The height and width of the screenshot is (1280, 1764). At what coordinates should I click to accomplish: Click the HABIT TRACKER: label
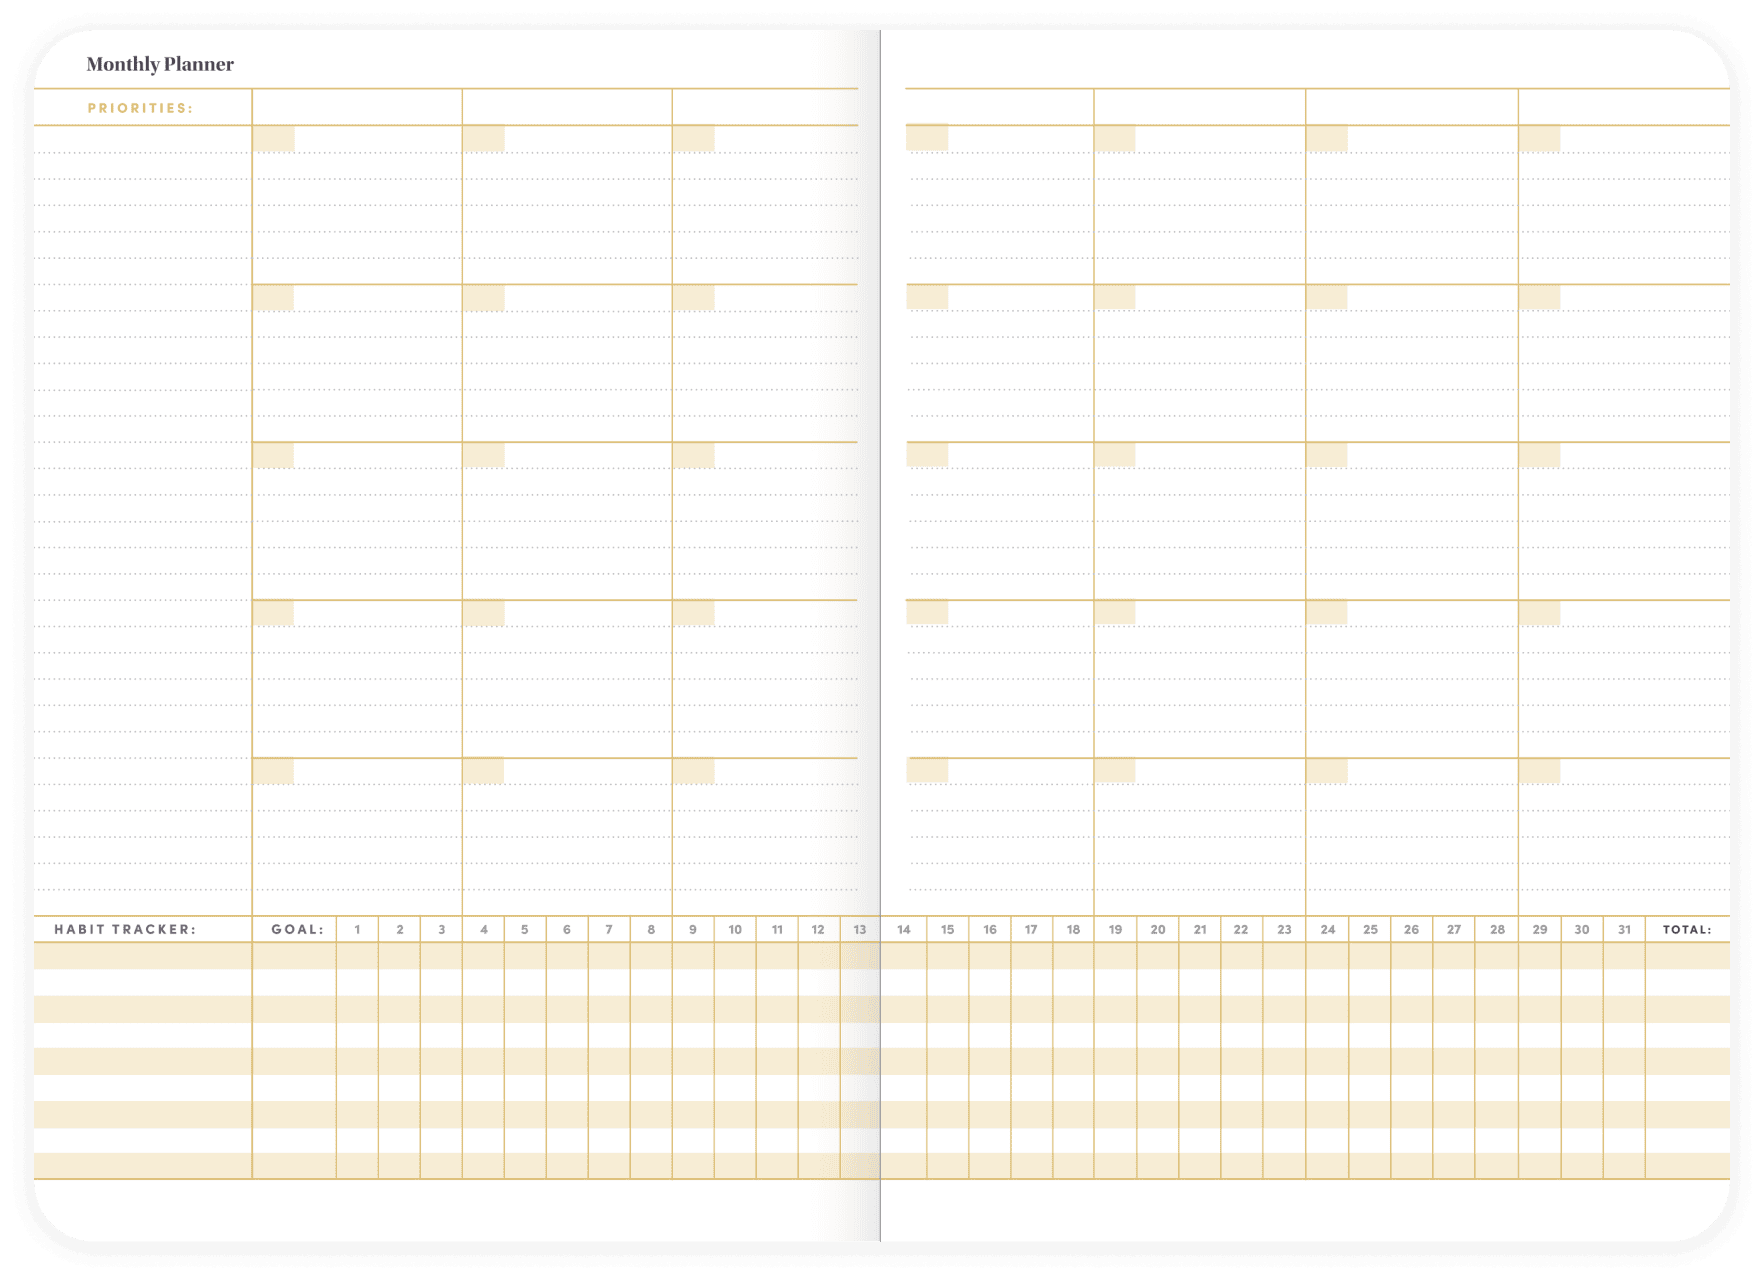[125, 929]
